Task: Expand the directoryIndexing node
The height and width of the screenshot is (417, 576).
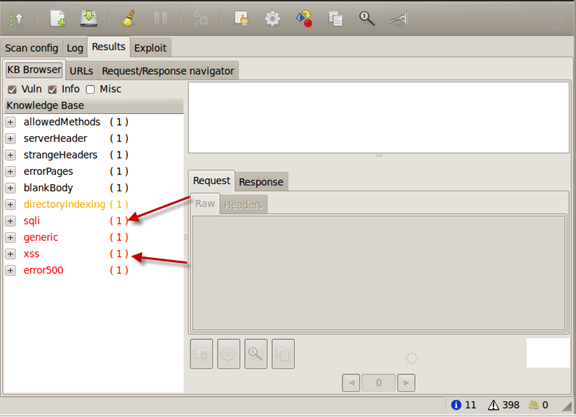Action: (10, 204)
